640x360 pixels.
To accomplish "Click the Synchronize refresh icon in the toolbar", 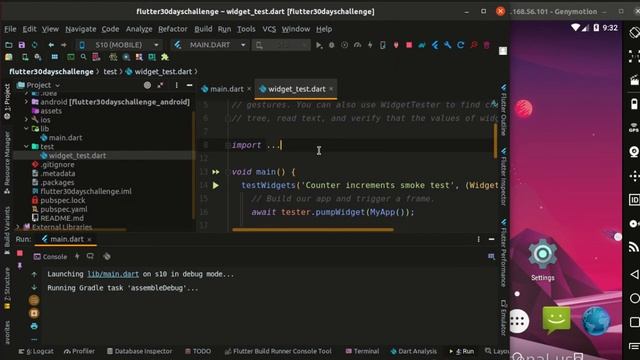I will 35,45.
